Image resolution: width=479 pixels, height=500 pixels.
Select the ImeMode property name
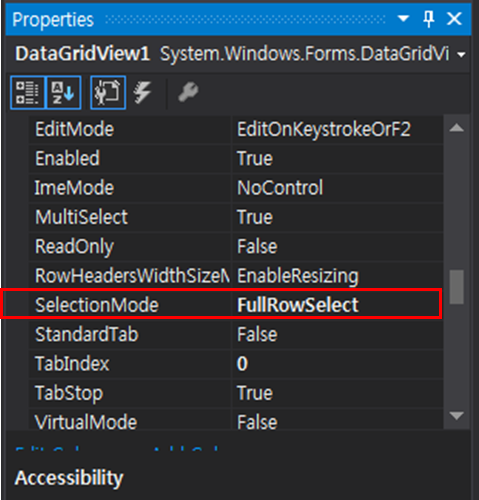(74, 188)
